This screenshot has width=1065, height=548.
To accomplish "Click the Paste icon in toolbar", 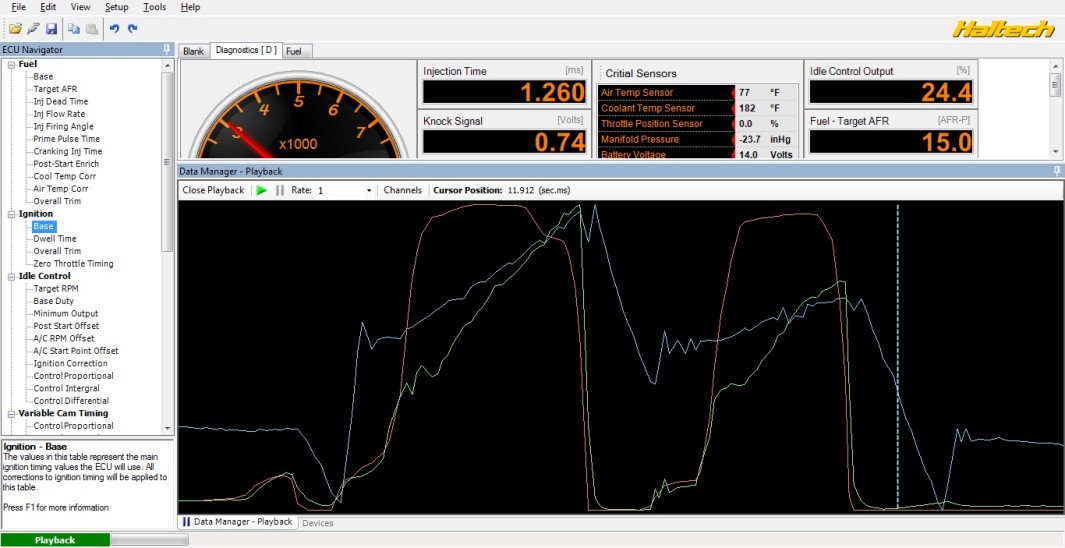I will point(93,29).
